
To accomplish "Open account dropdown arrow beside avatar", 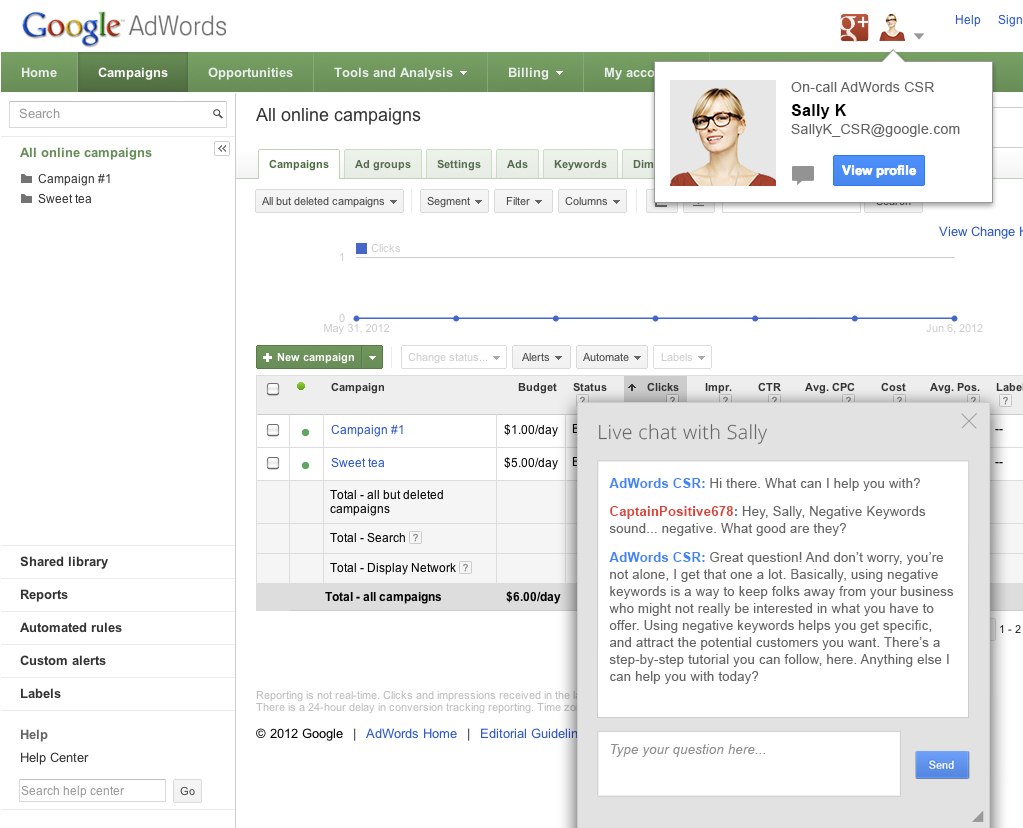I will [x=919, y=36].
